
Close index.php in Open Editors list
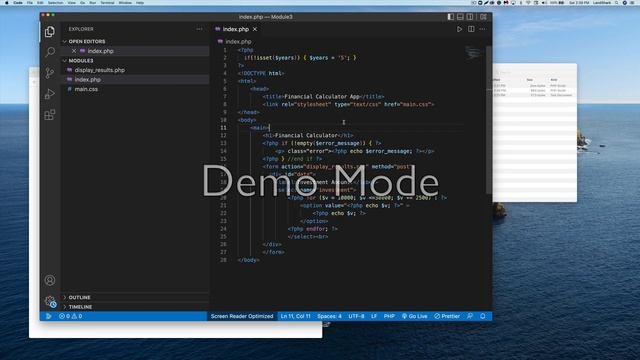pyautogui.click(x=74, y=51)
